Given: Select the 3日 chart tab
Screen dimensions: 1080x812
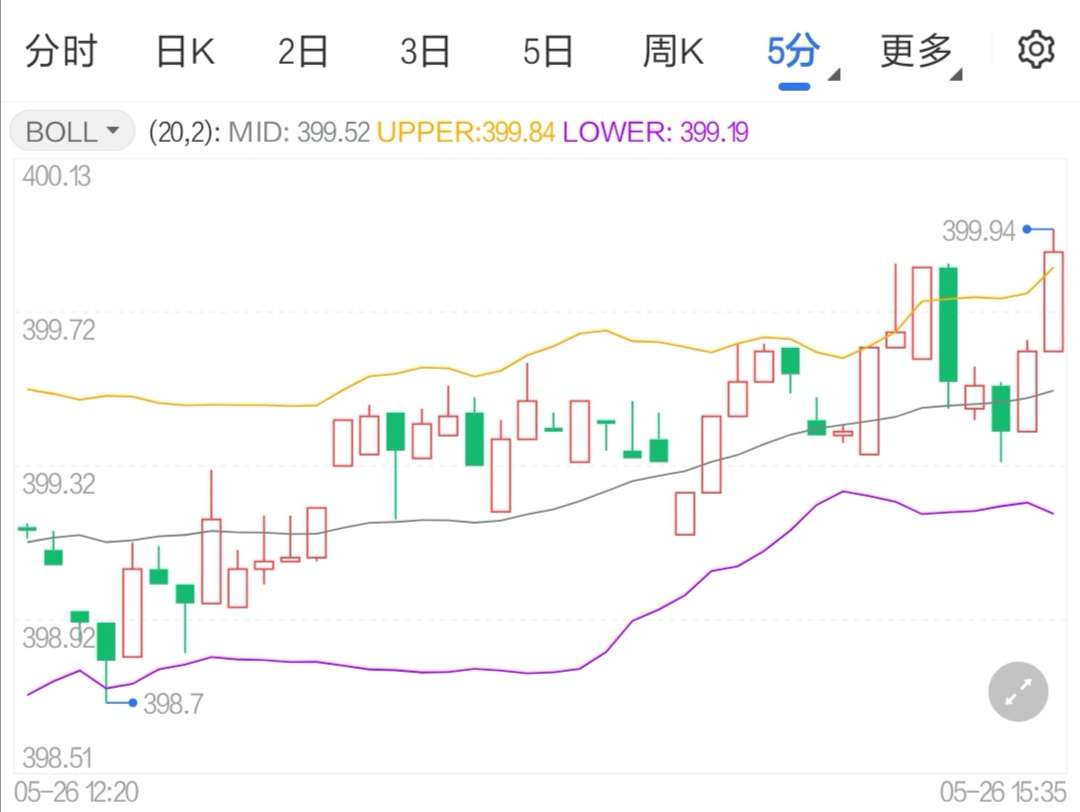Looking at the screenshot, I should tap(425, 52).
